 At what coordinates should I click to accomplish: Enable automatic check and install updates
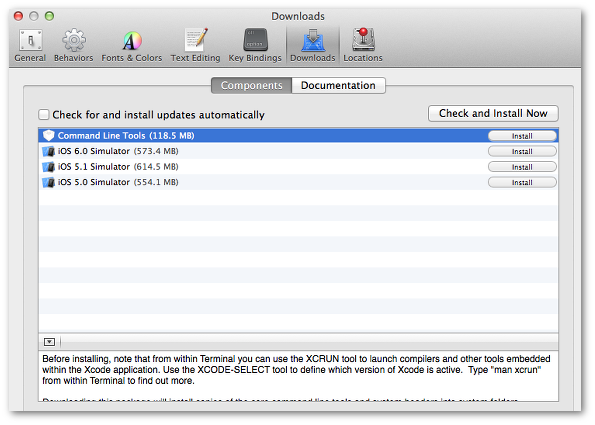44,115
